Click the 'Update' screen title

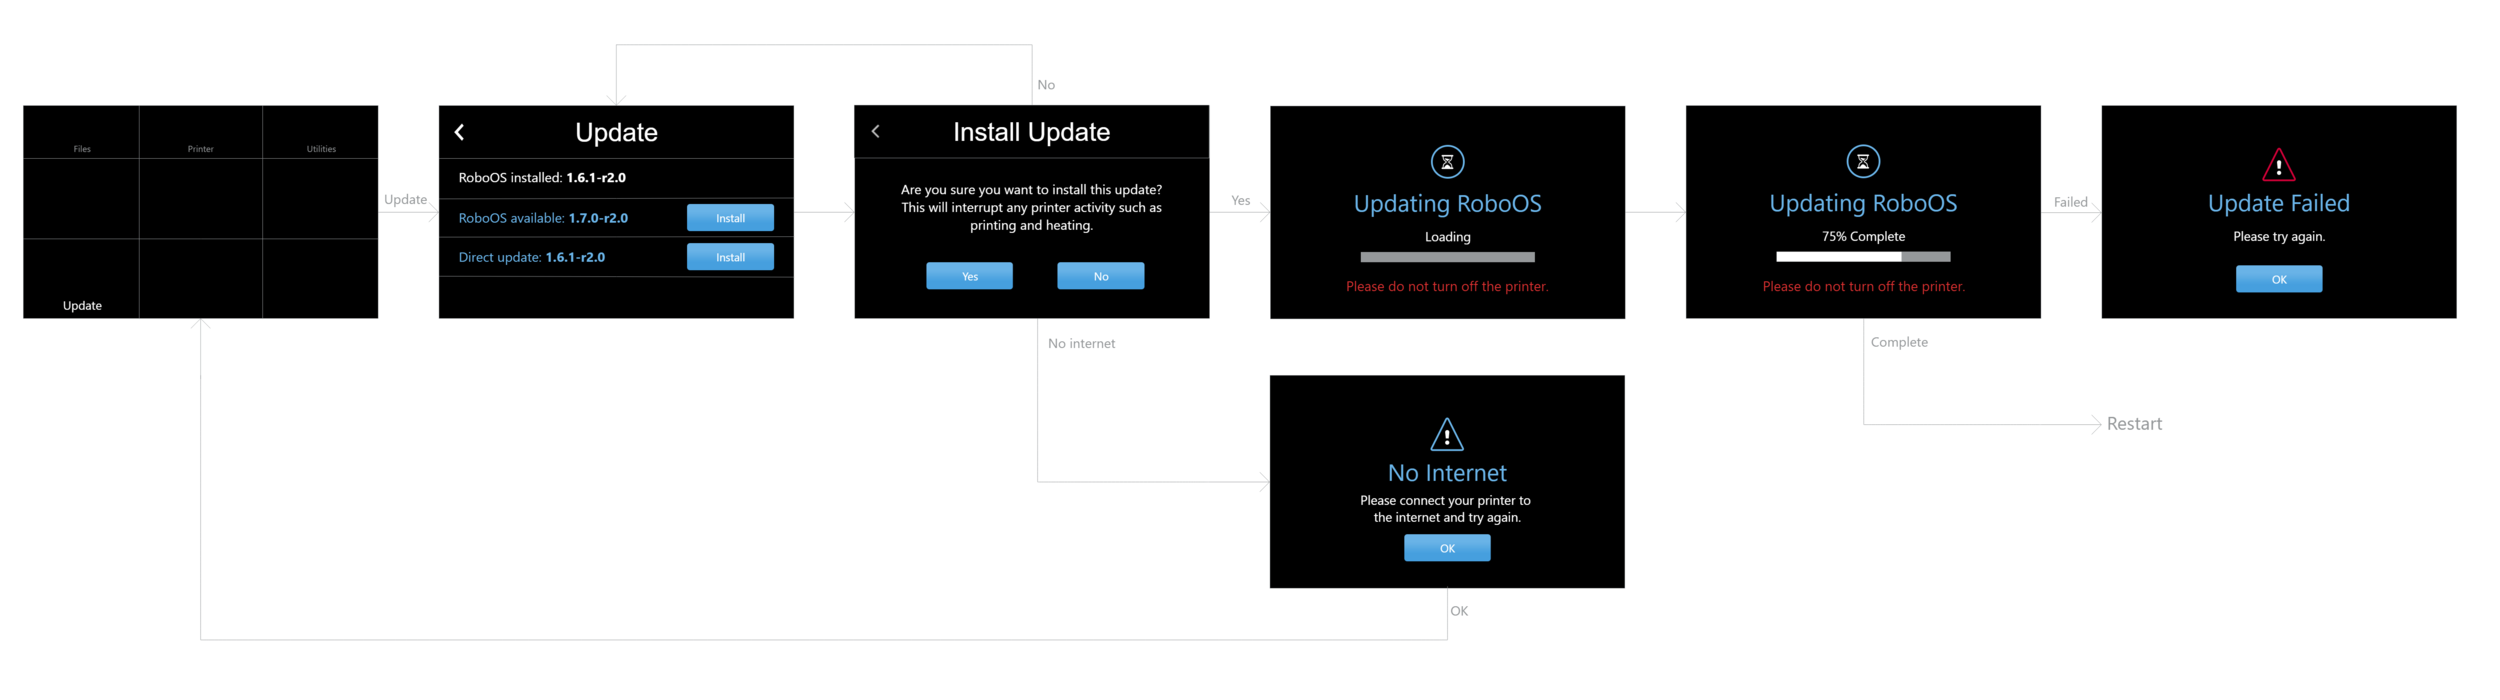616,132
